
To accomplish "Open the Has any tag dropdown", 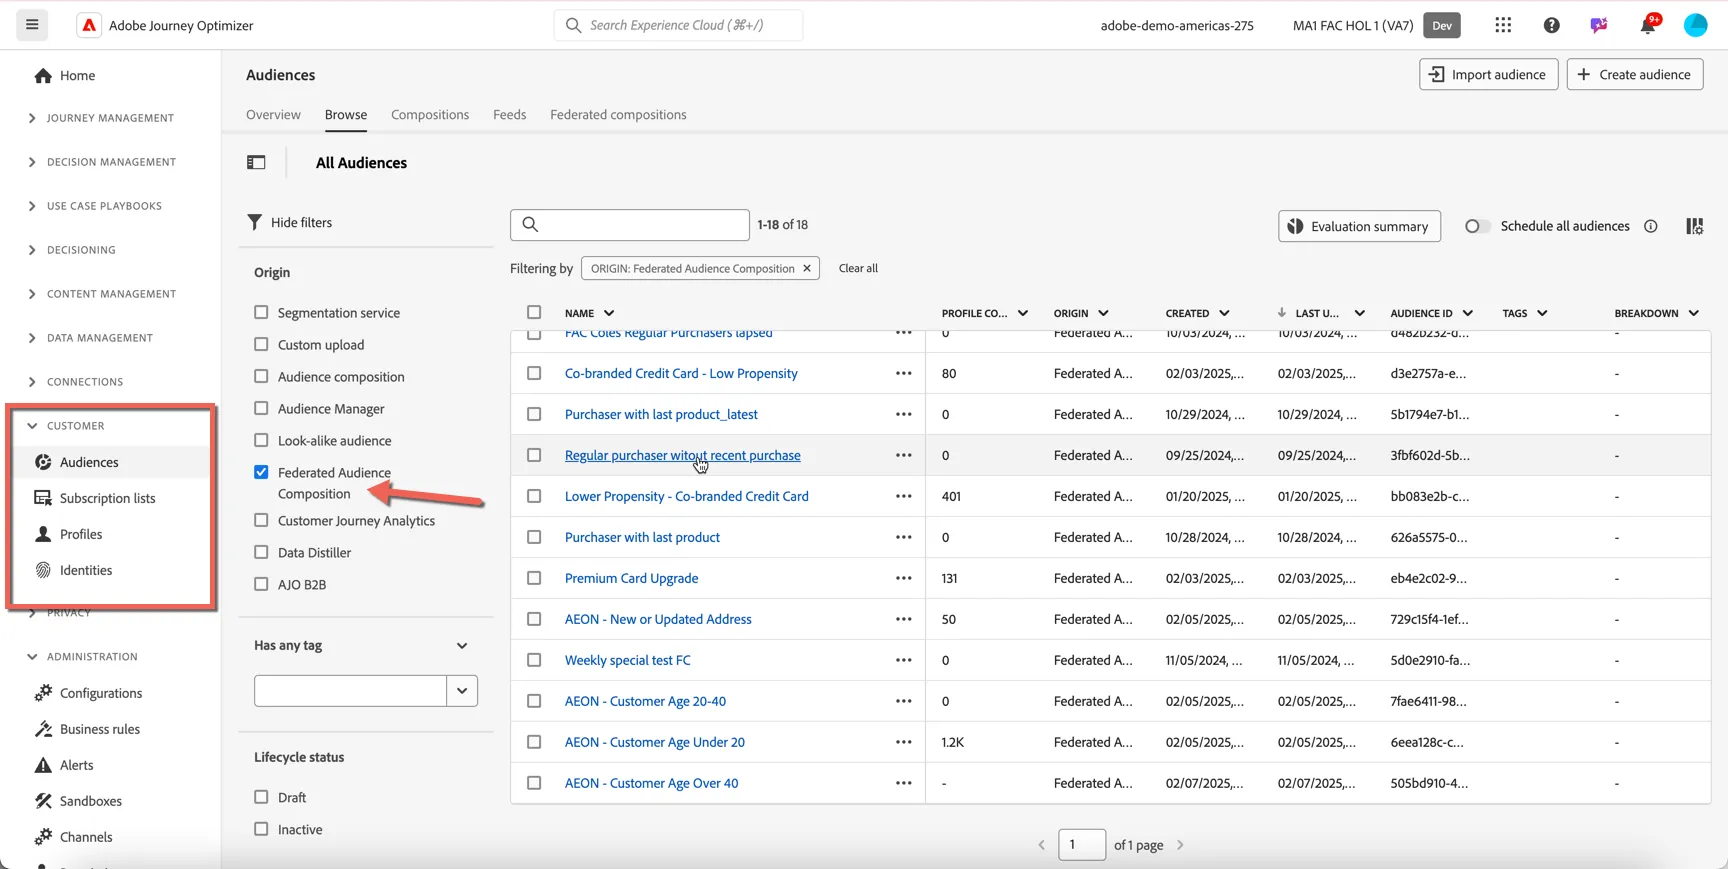I will (462, 646).
